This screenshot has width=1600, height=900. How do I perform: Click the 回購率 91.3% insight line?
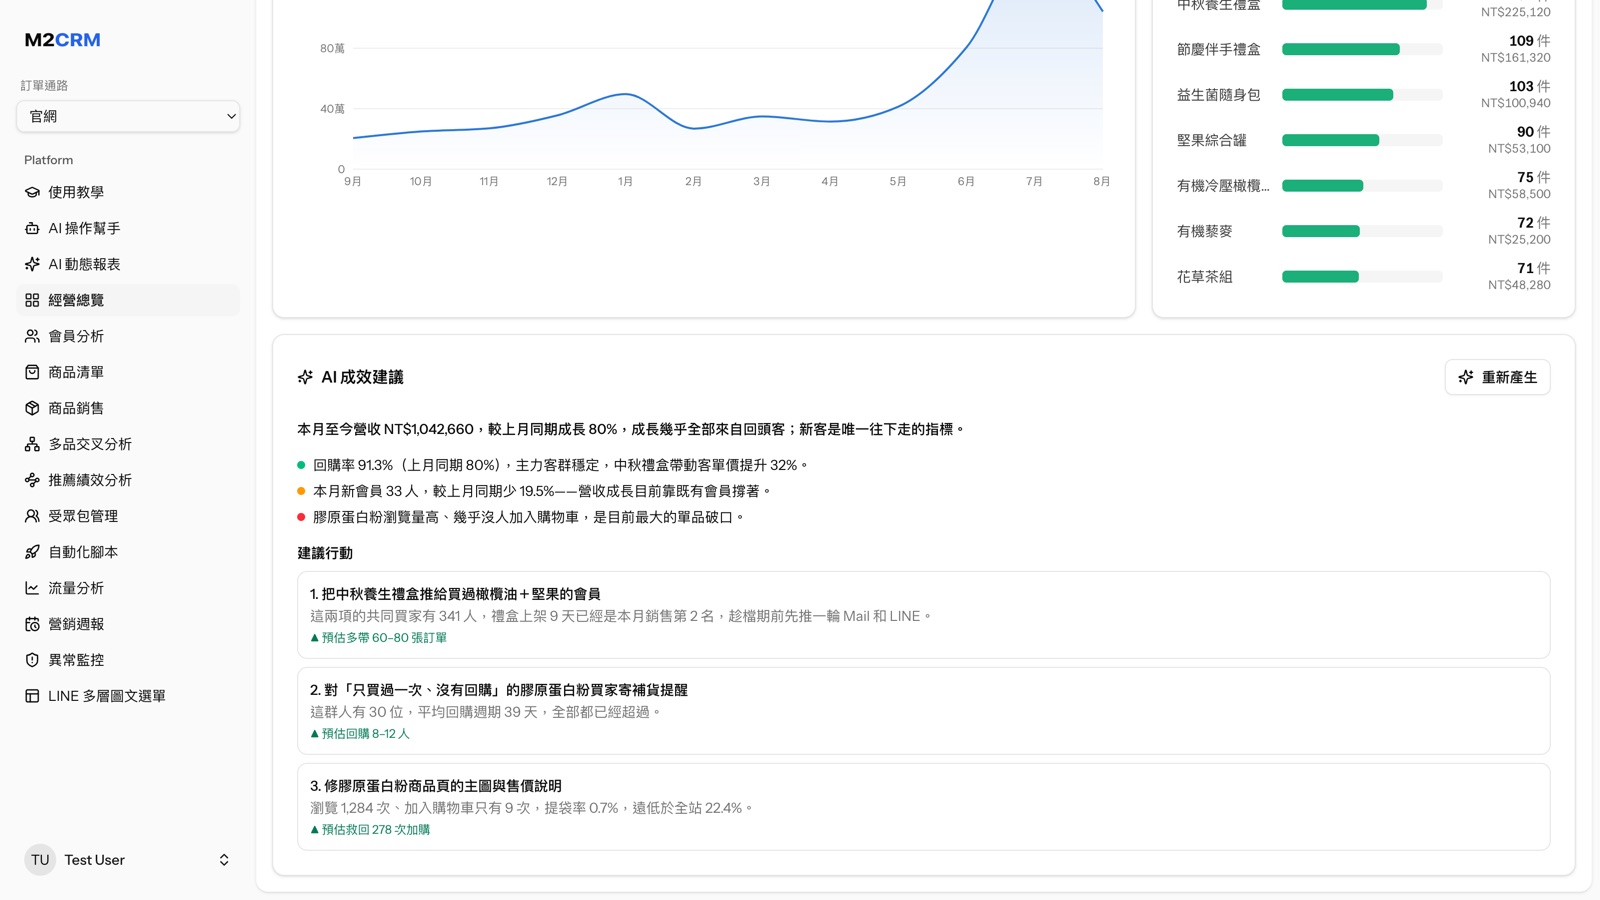552,465
